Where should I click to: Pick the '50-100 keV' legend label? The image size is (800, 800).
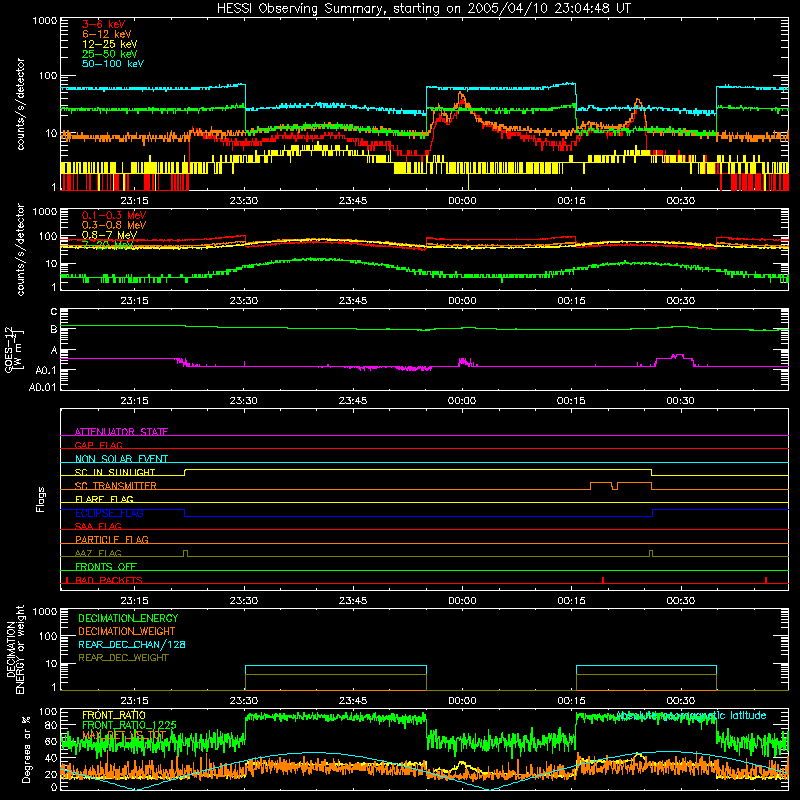coord(113,64)
